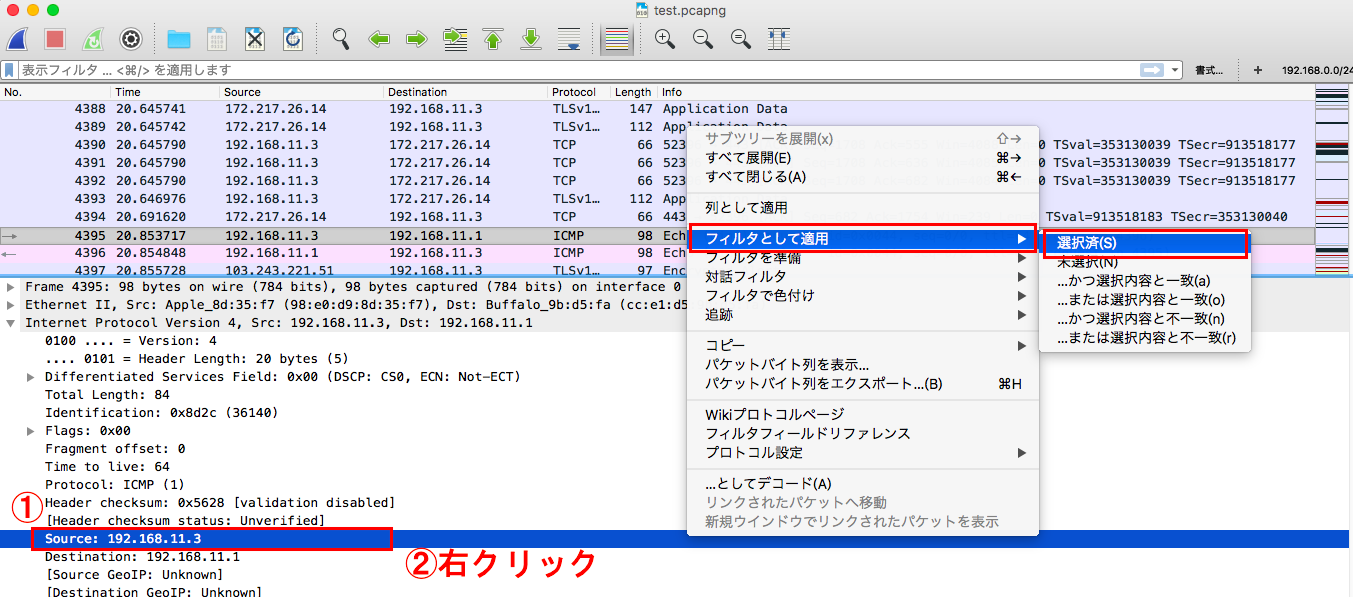Image resolution: width=1353 pixels, height=597 pixels.
Task: Close the capture file
Action: 255,40
